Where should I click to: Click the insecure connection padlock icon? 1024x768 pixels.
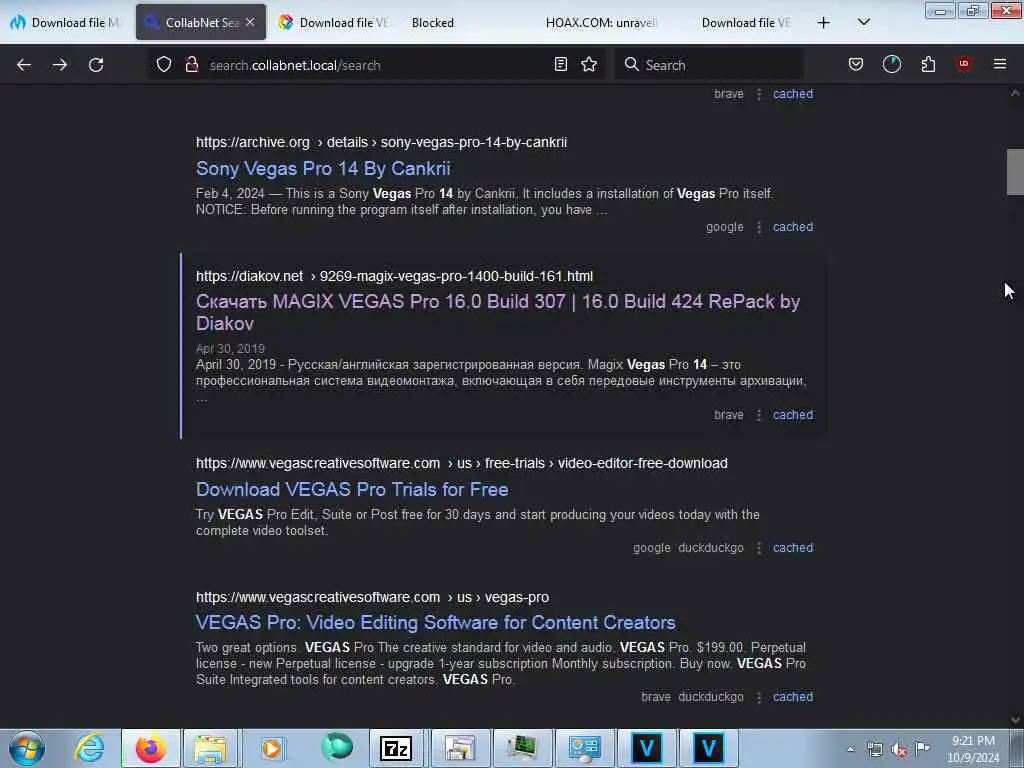(191, 65)
